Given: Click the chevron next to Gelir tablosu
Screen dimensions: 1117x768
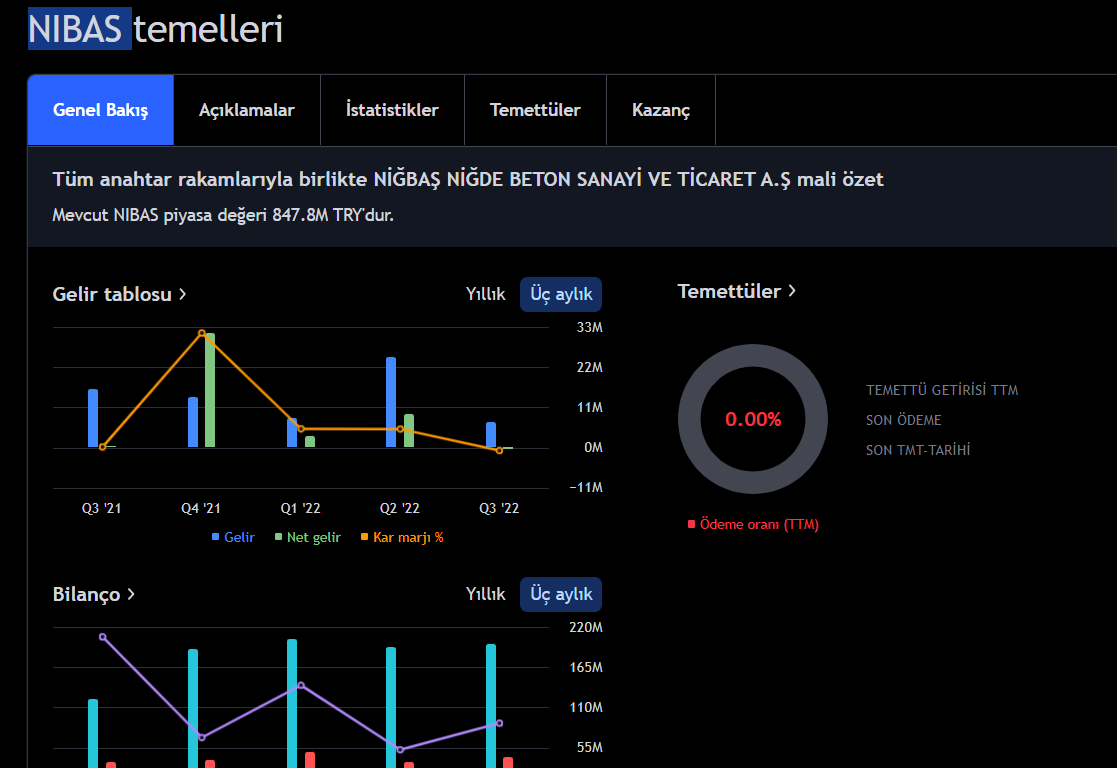Looking at the screenshot, I should pyautogui.click(x=182, y=294).
